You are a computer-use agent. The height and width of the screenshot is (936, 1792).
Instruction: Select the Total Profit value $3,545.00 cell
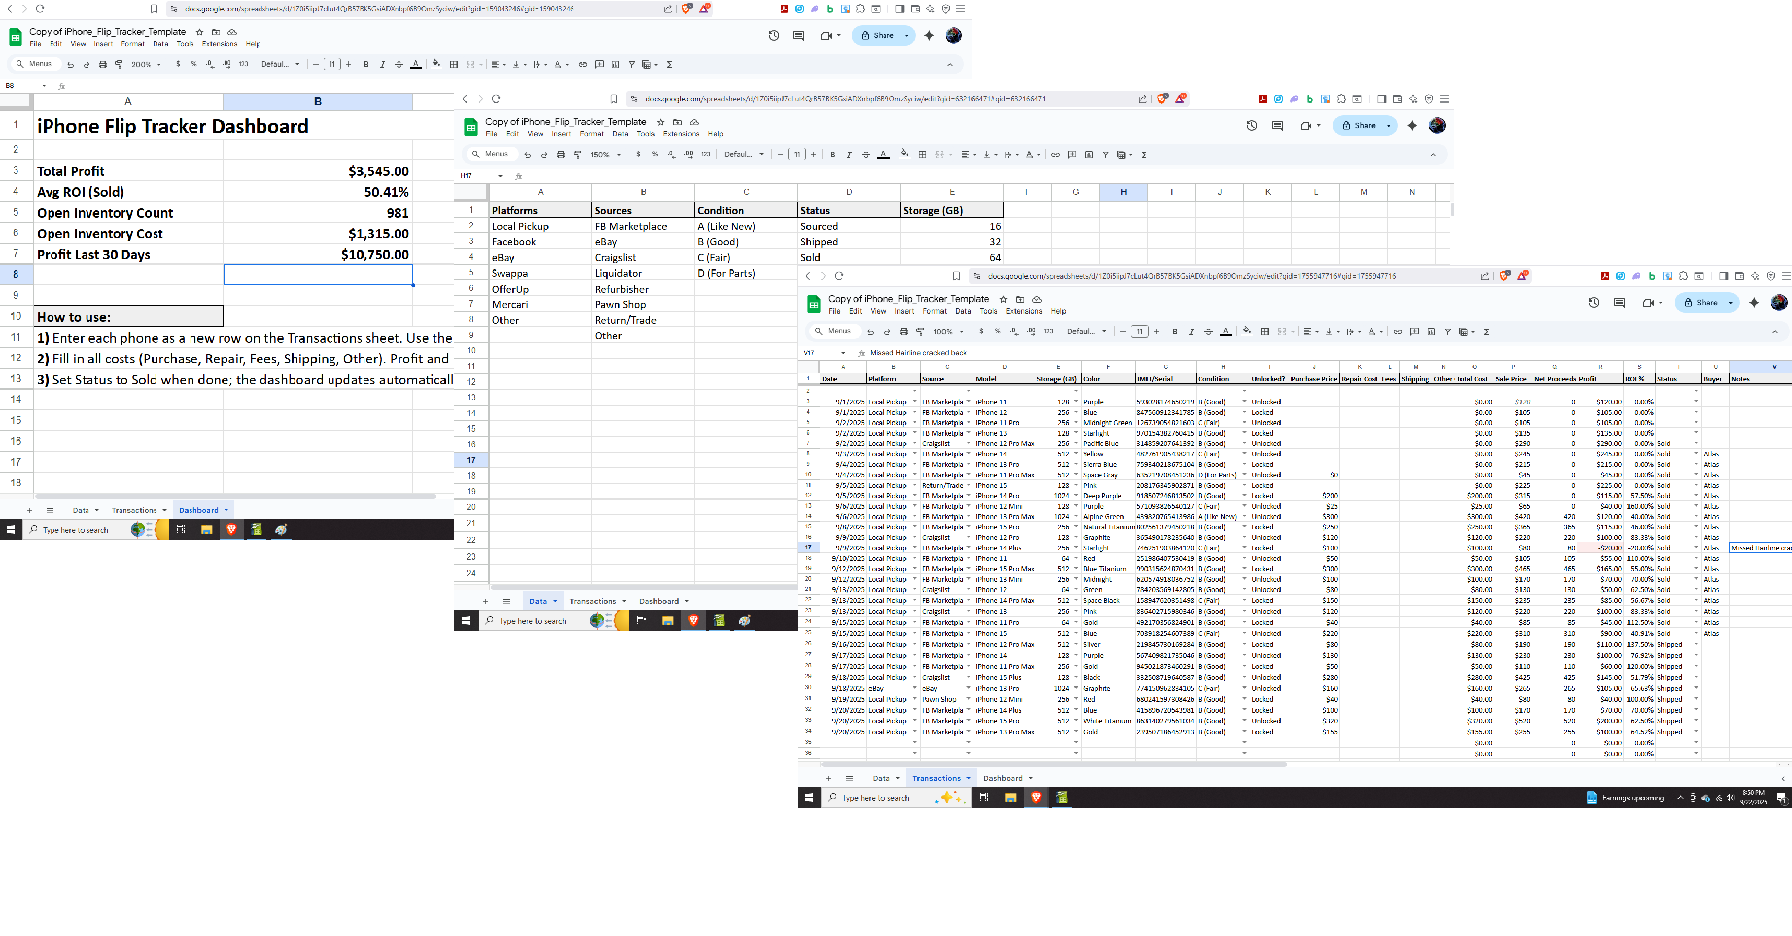[x=318, y=171]
